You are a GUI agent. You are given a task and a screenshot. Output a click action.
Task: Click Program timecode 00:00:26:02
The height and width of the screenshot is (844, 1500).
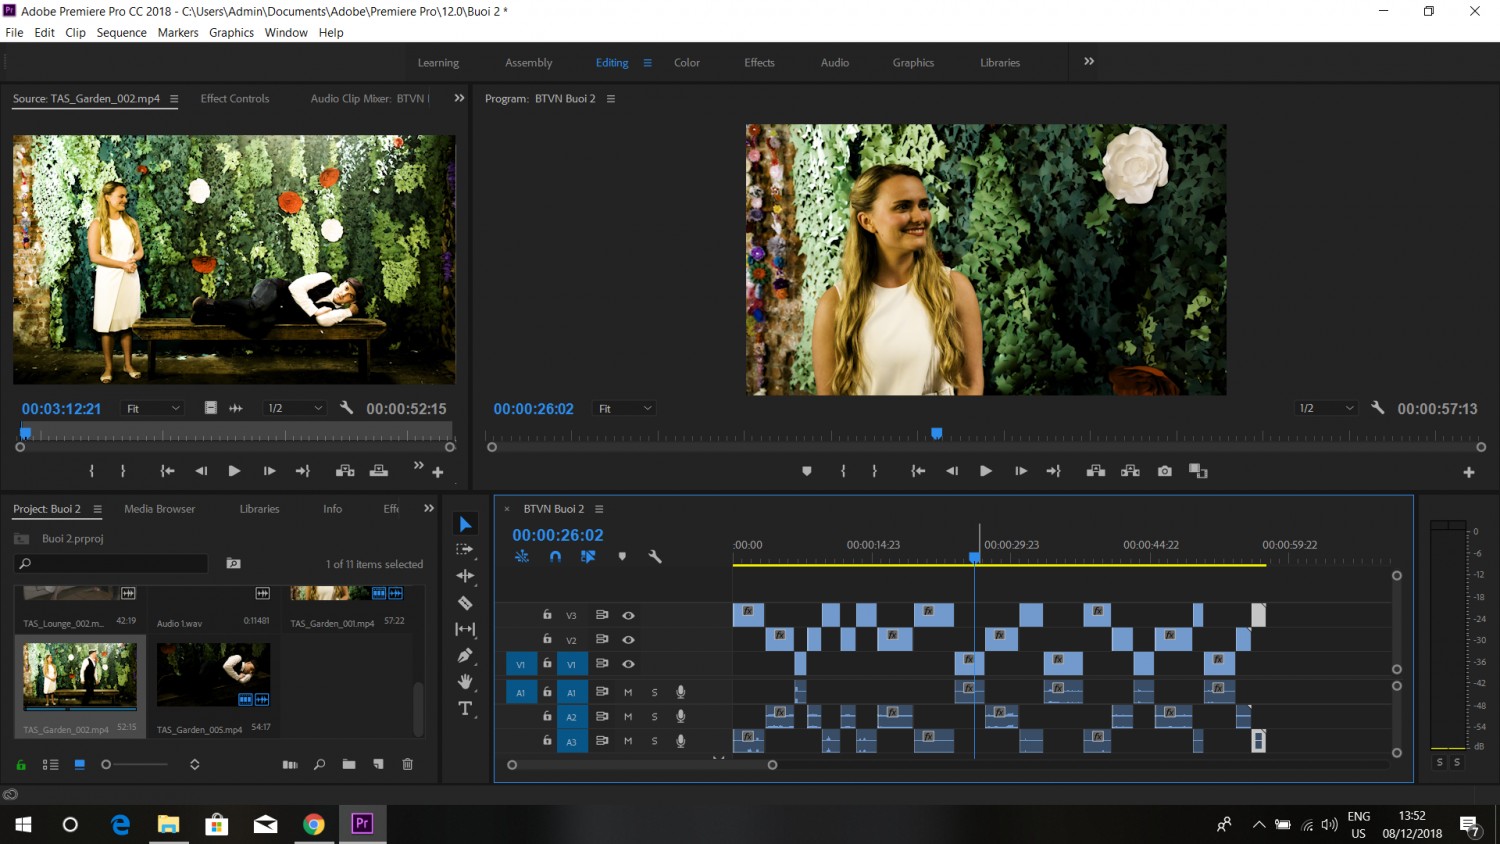(x=533, y=409)
